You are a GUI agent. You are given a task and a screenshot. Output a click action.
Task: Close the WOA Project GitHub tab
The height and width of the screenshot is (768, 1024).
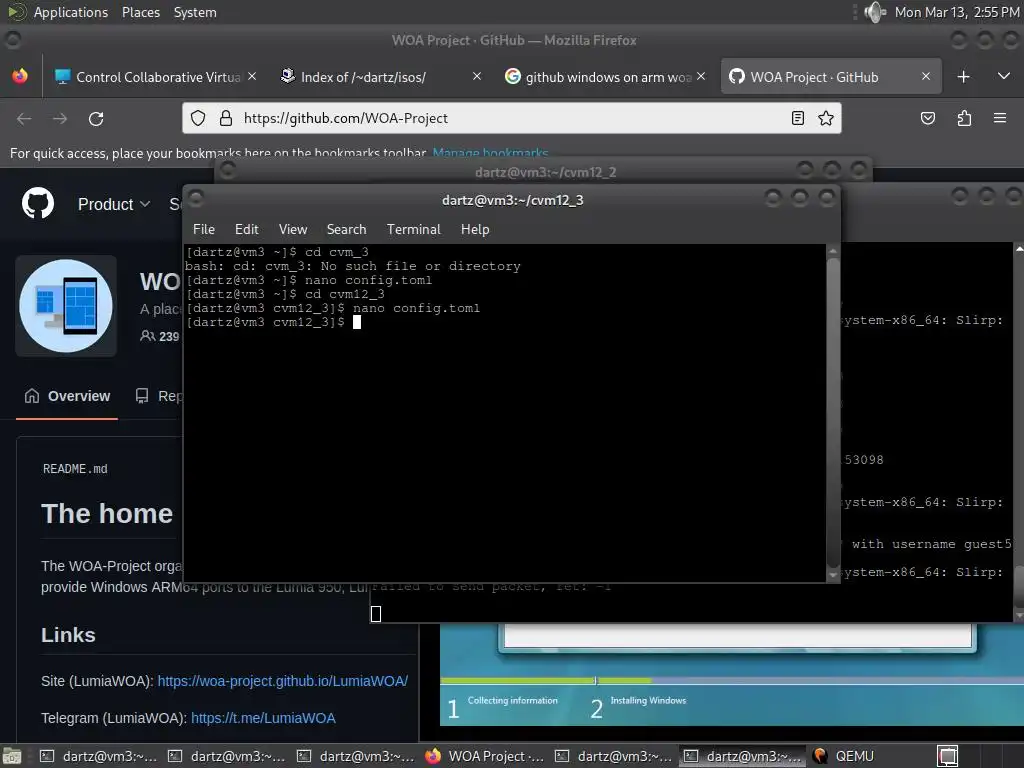tap(925, 76)
